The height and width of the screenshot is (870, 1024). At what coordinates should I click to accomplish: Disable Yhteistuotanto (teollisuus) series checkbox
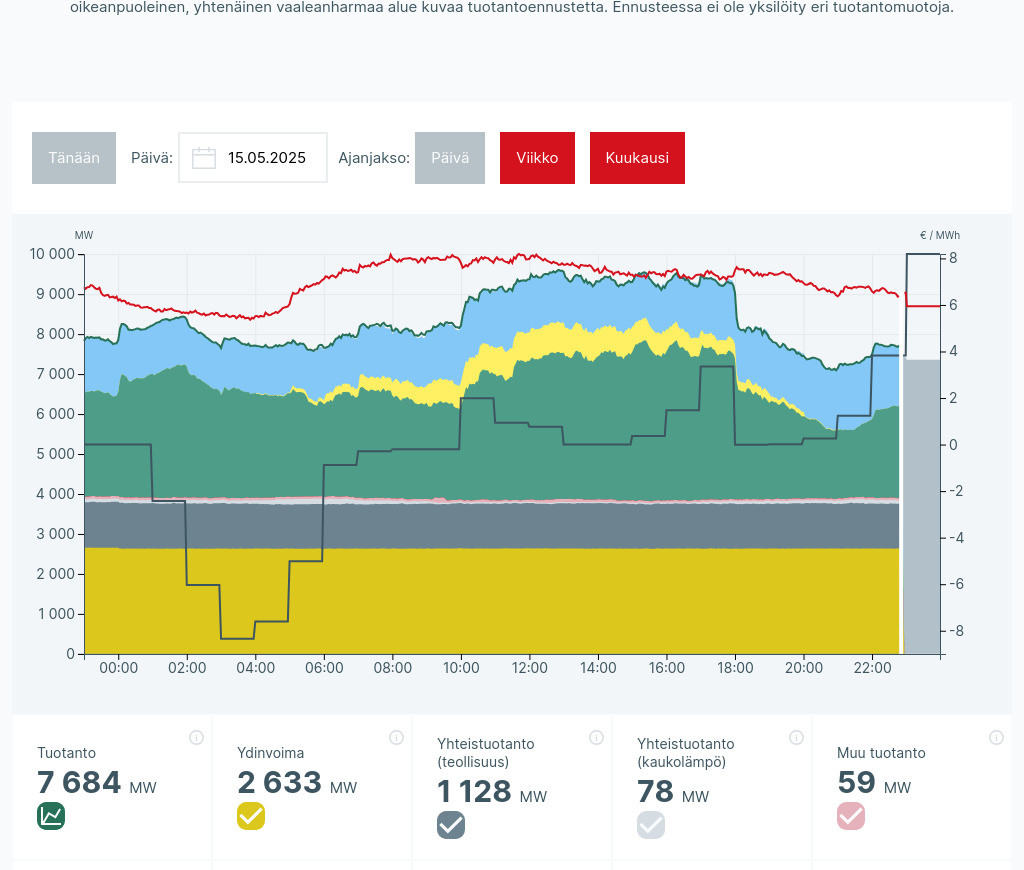tap(451, 825)
